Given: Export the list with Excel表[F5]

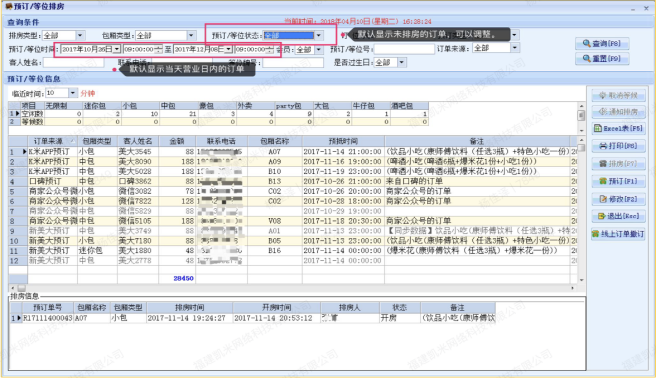Looking at the screenshot, I should pyautogui.click(x=618, y=128).
